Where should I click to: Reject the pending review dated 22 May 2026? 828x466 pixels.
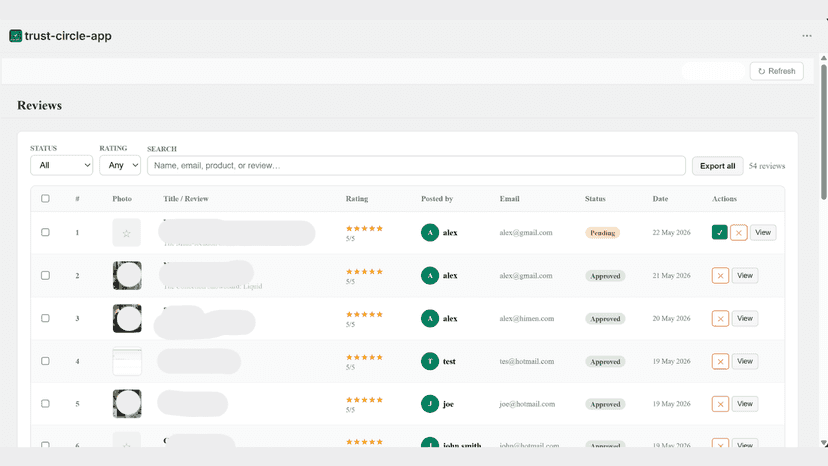tap(739, 232)
